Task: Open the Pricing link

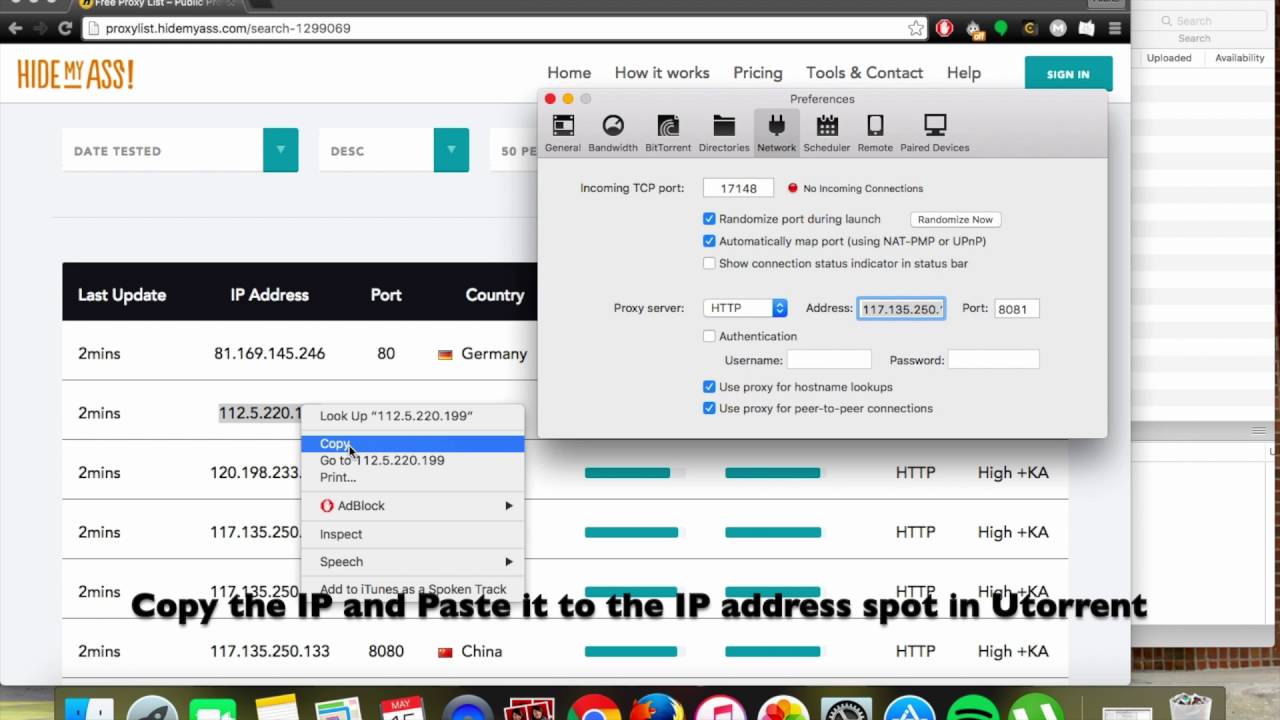Action: (x=758, y=73)
